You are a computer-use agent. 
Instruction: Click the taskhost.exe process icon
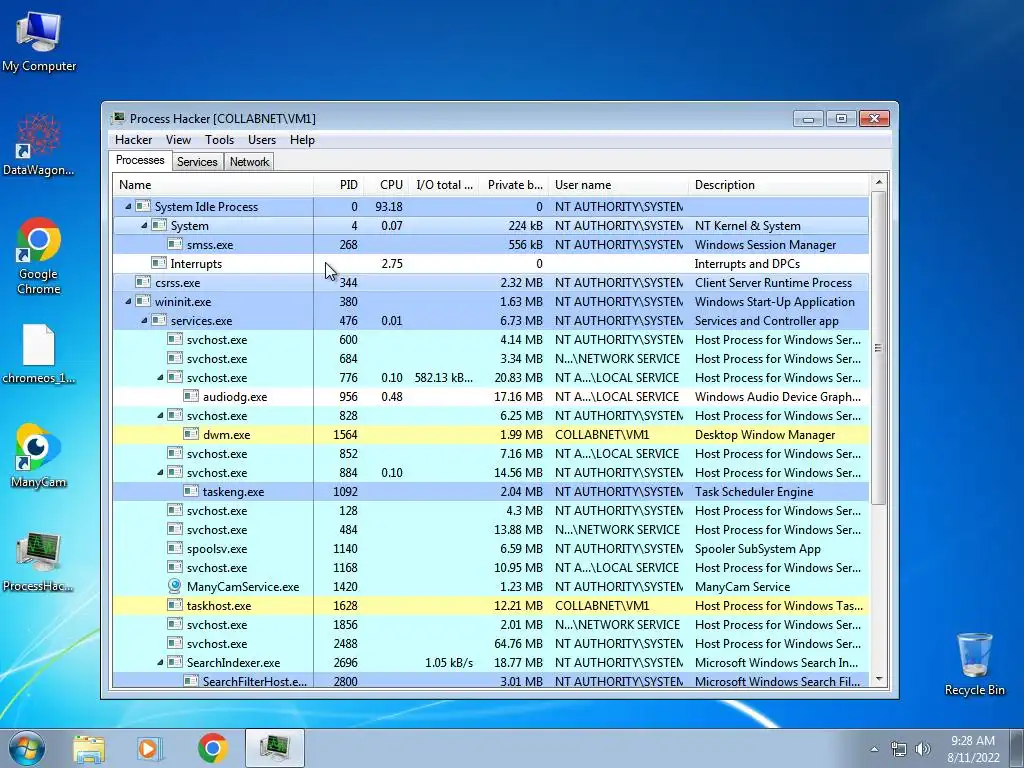tap(174, 605)
